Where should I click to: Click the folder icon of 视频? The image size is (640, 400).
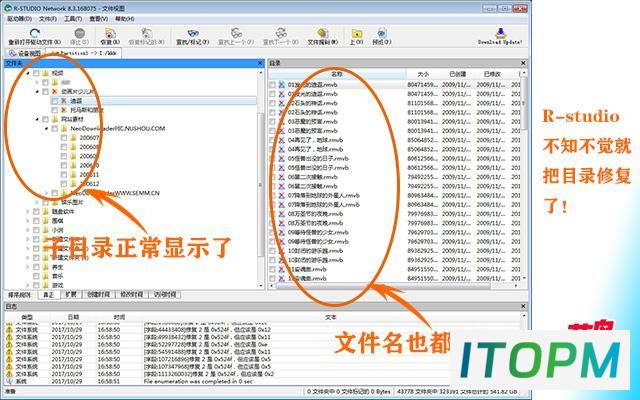coord(46,73)
